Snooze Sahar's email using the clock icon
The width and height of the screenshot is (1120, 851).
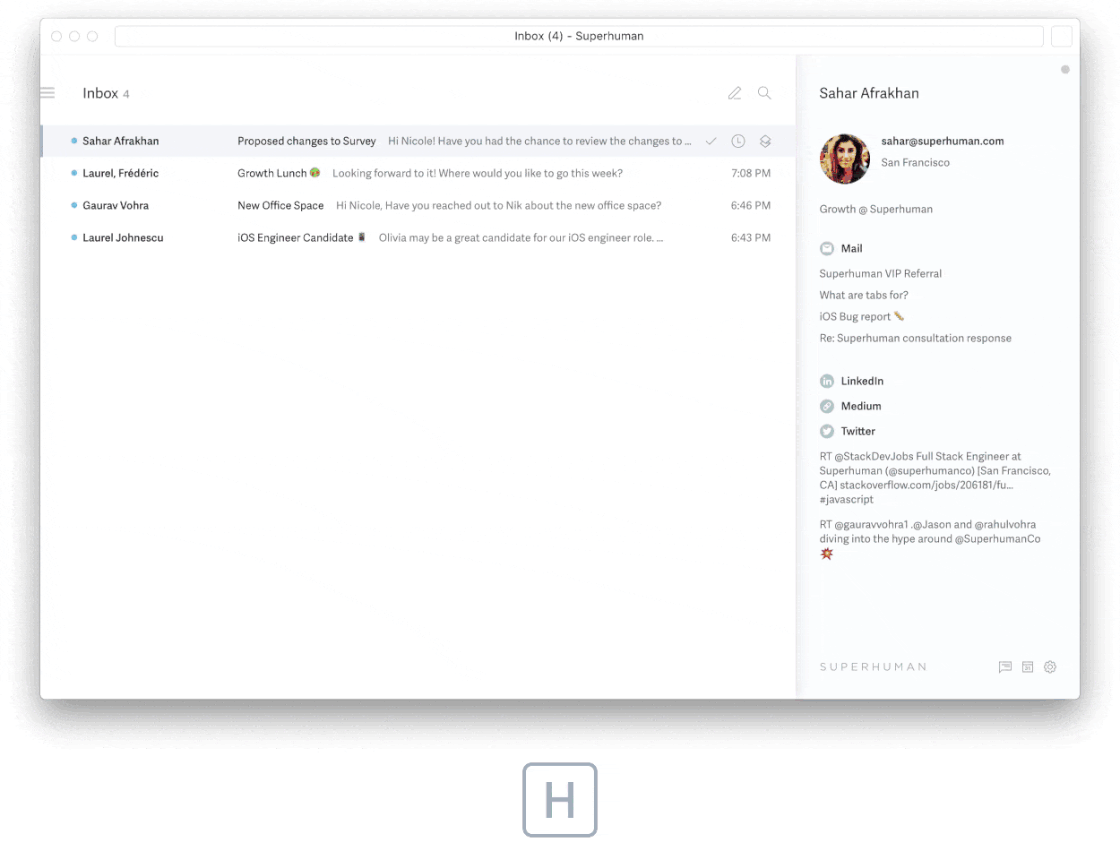point(738,141)
